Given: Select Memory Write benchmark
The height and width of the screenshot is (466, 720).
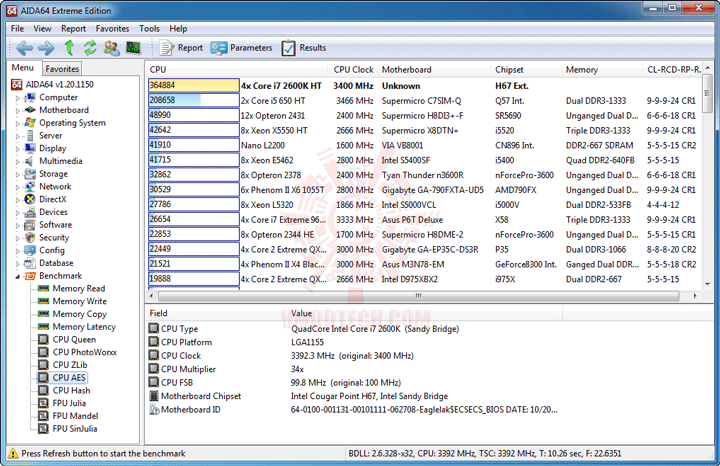Looking at the screenshot, I should 79,301.
